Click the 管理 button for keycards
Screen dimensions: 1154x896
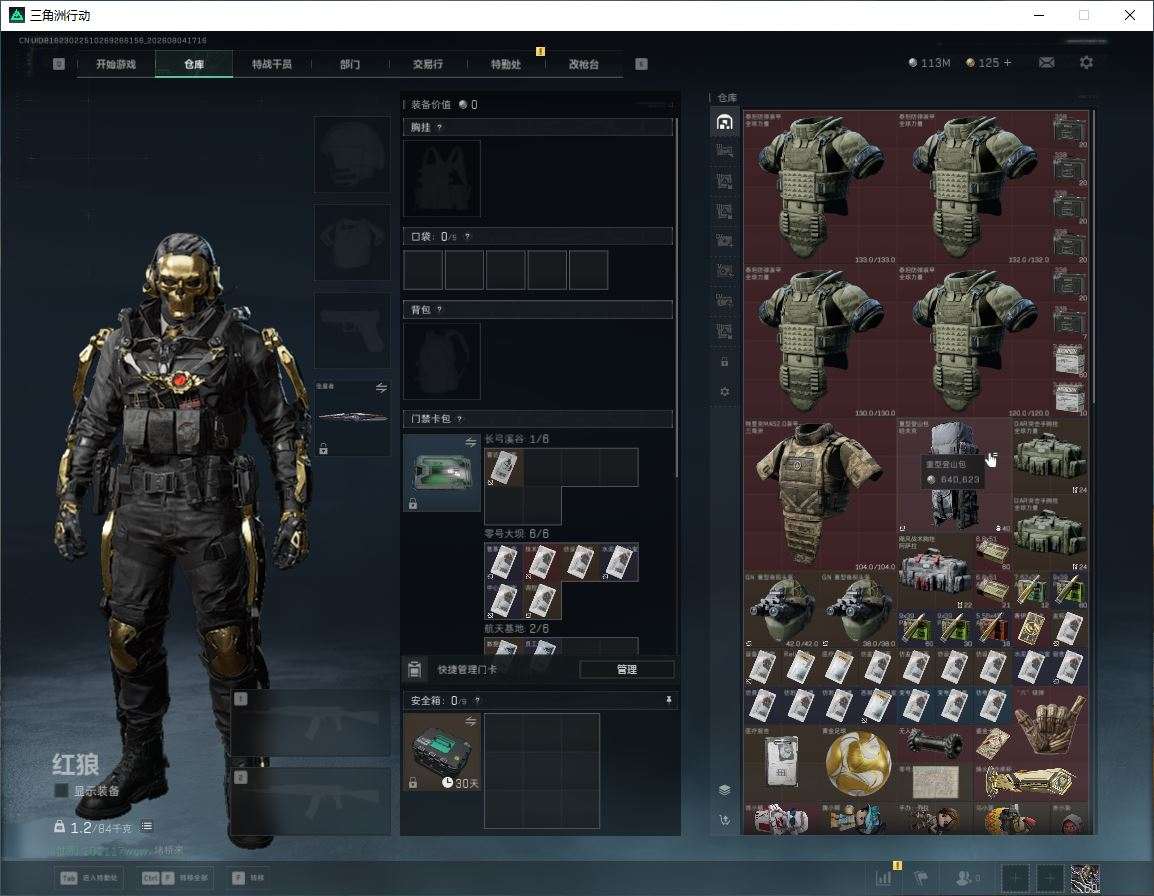click(x=626, y=669)
